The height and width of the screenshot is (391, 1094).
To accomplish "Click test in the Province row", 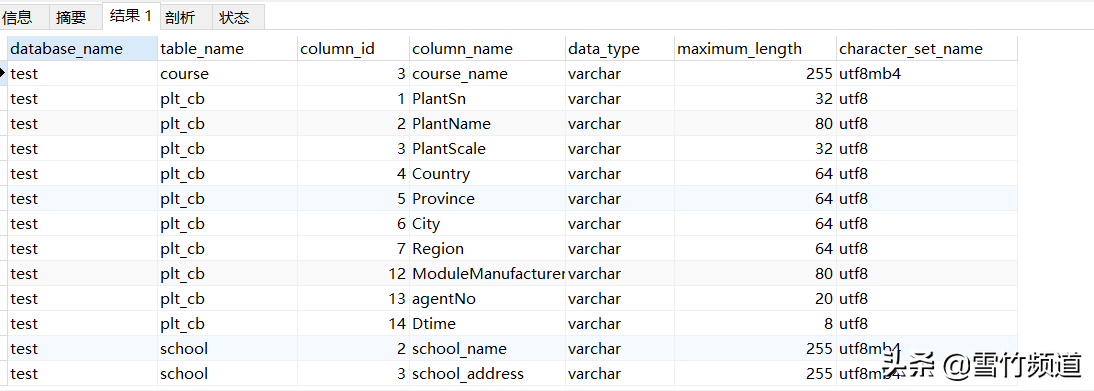I will point(82,199).
